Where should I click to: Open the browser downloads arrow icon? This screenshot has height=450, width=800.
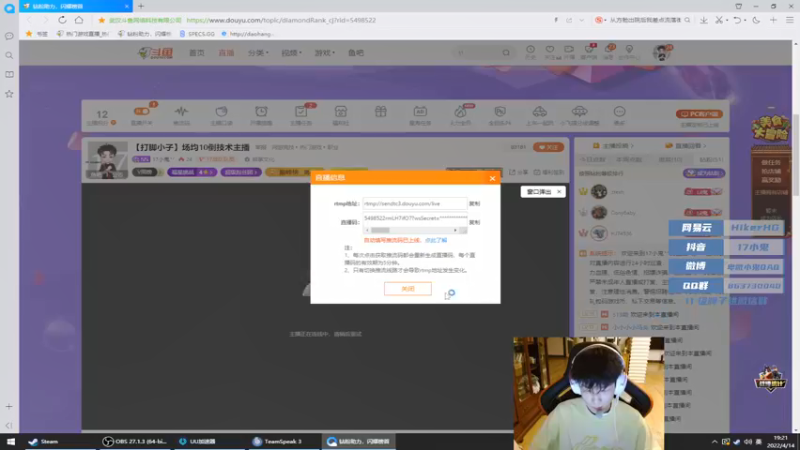(704, 20)
